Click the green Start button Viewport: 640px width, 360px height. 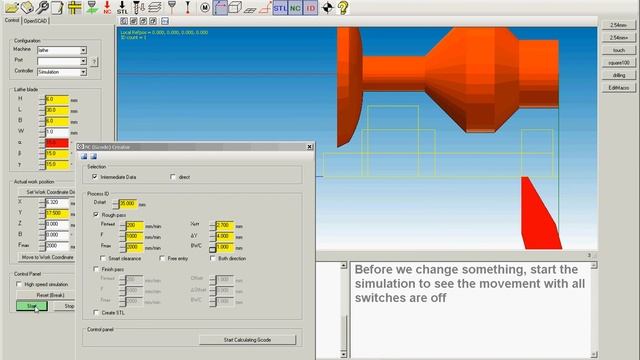pos(32,306)
